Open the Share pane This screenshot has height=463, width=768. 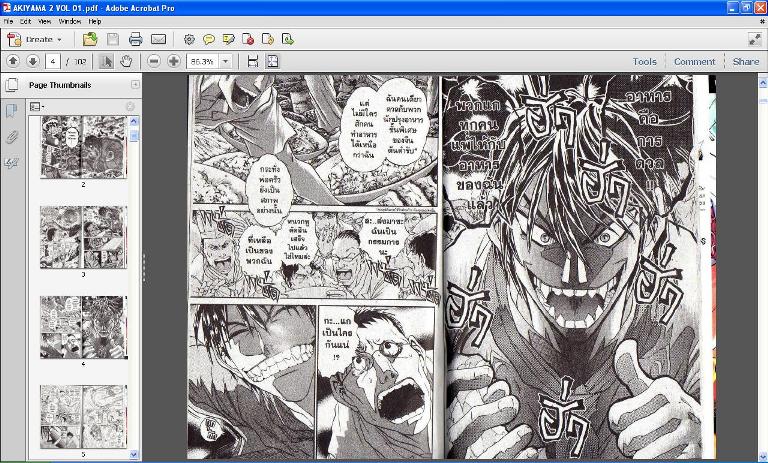click(745, 62)
